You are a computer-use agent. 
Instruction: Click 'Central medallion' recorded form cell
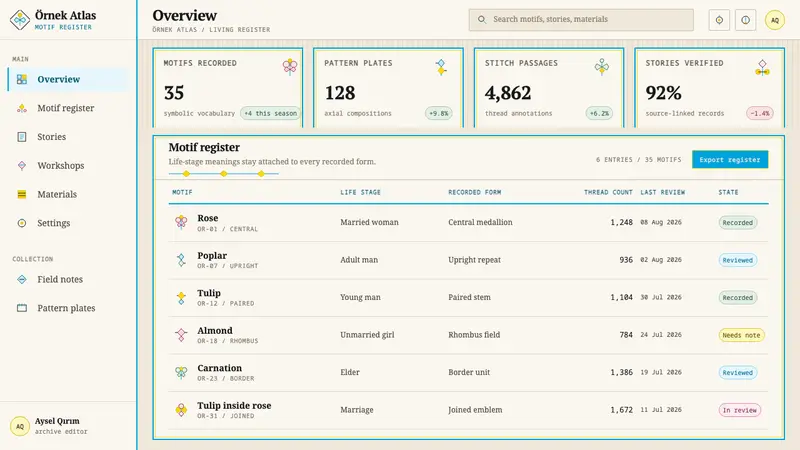coord(480,222)
